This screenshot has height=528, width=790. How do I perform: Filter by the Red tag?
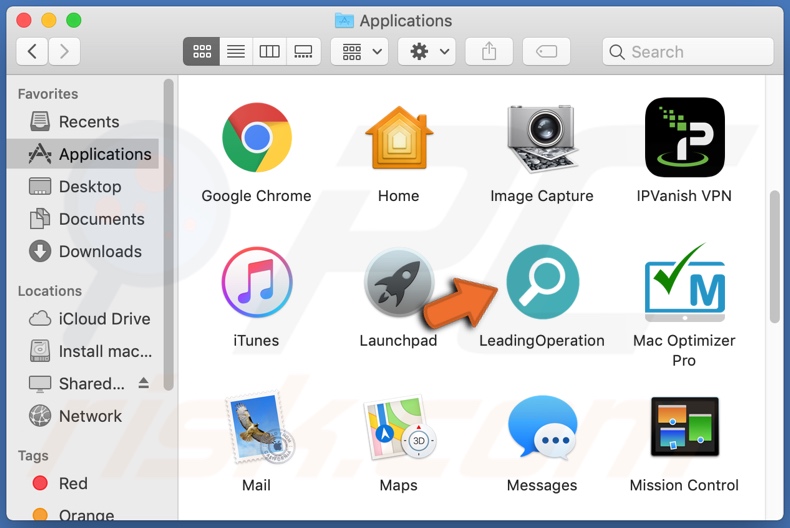click(83, 483)
